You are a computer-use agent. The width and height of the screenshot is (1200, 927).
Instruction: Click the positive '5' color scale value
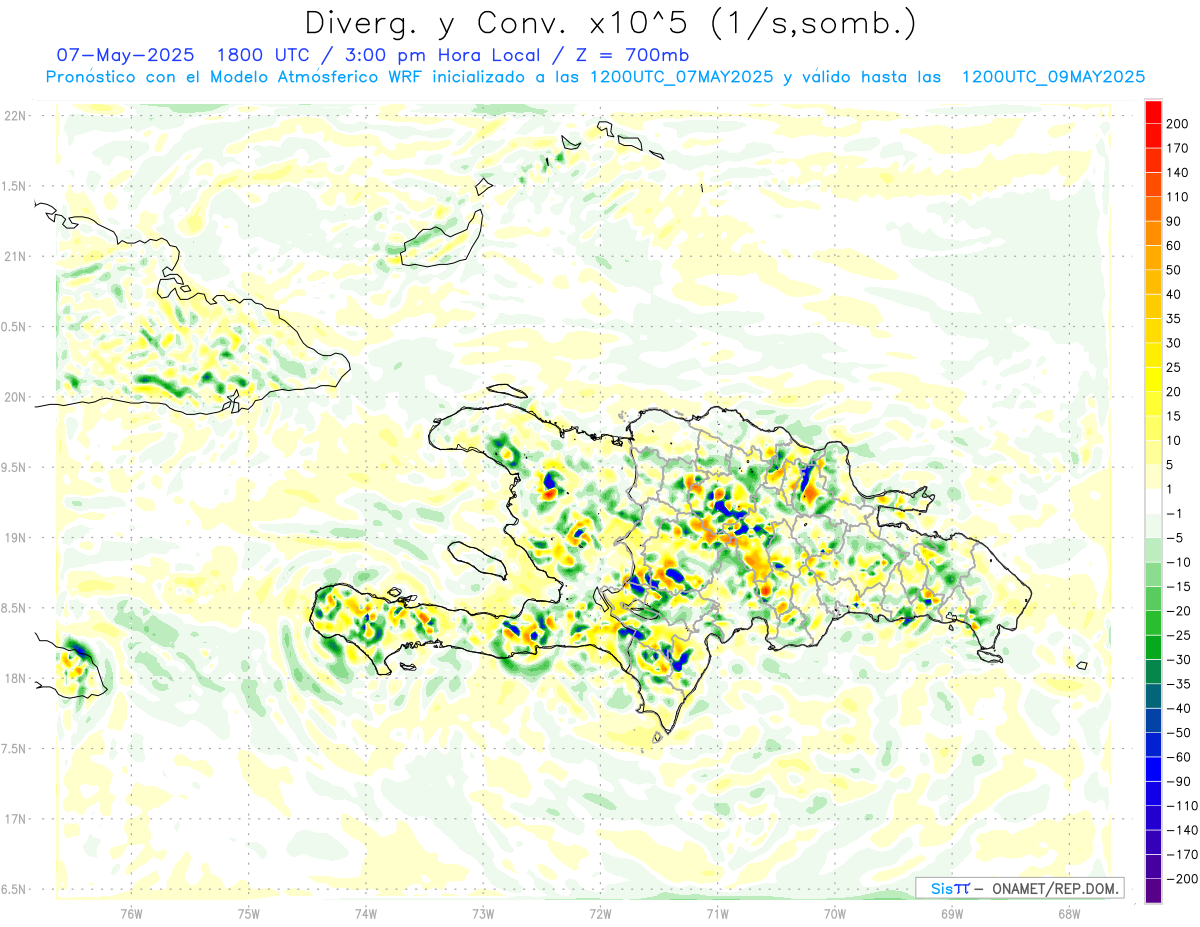click(1170, 465)
